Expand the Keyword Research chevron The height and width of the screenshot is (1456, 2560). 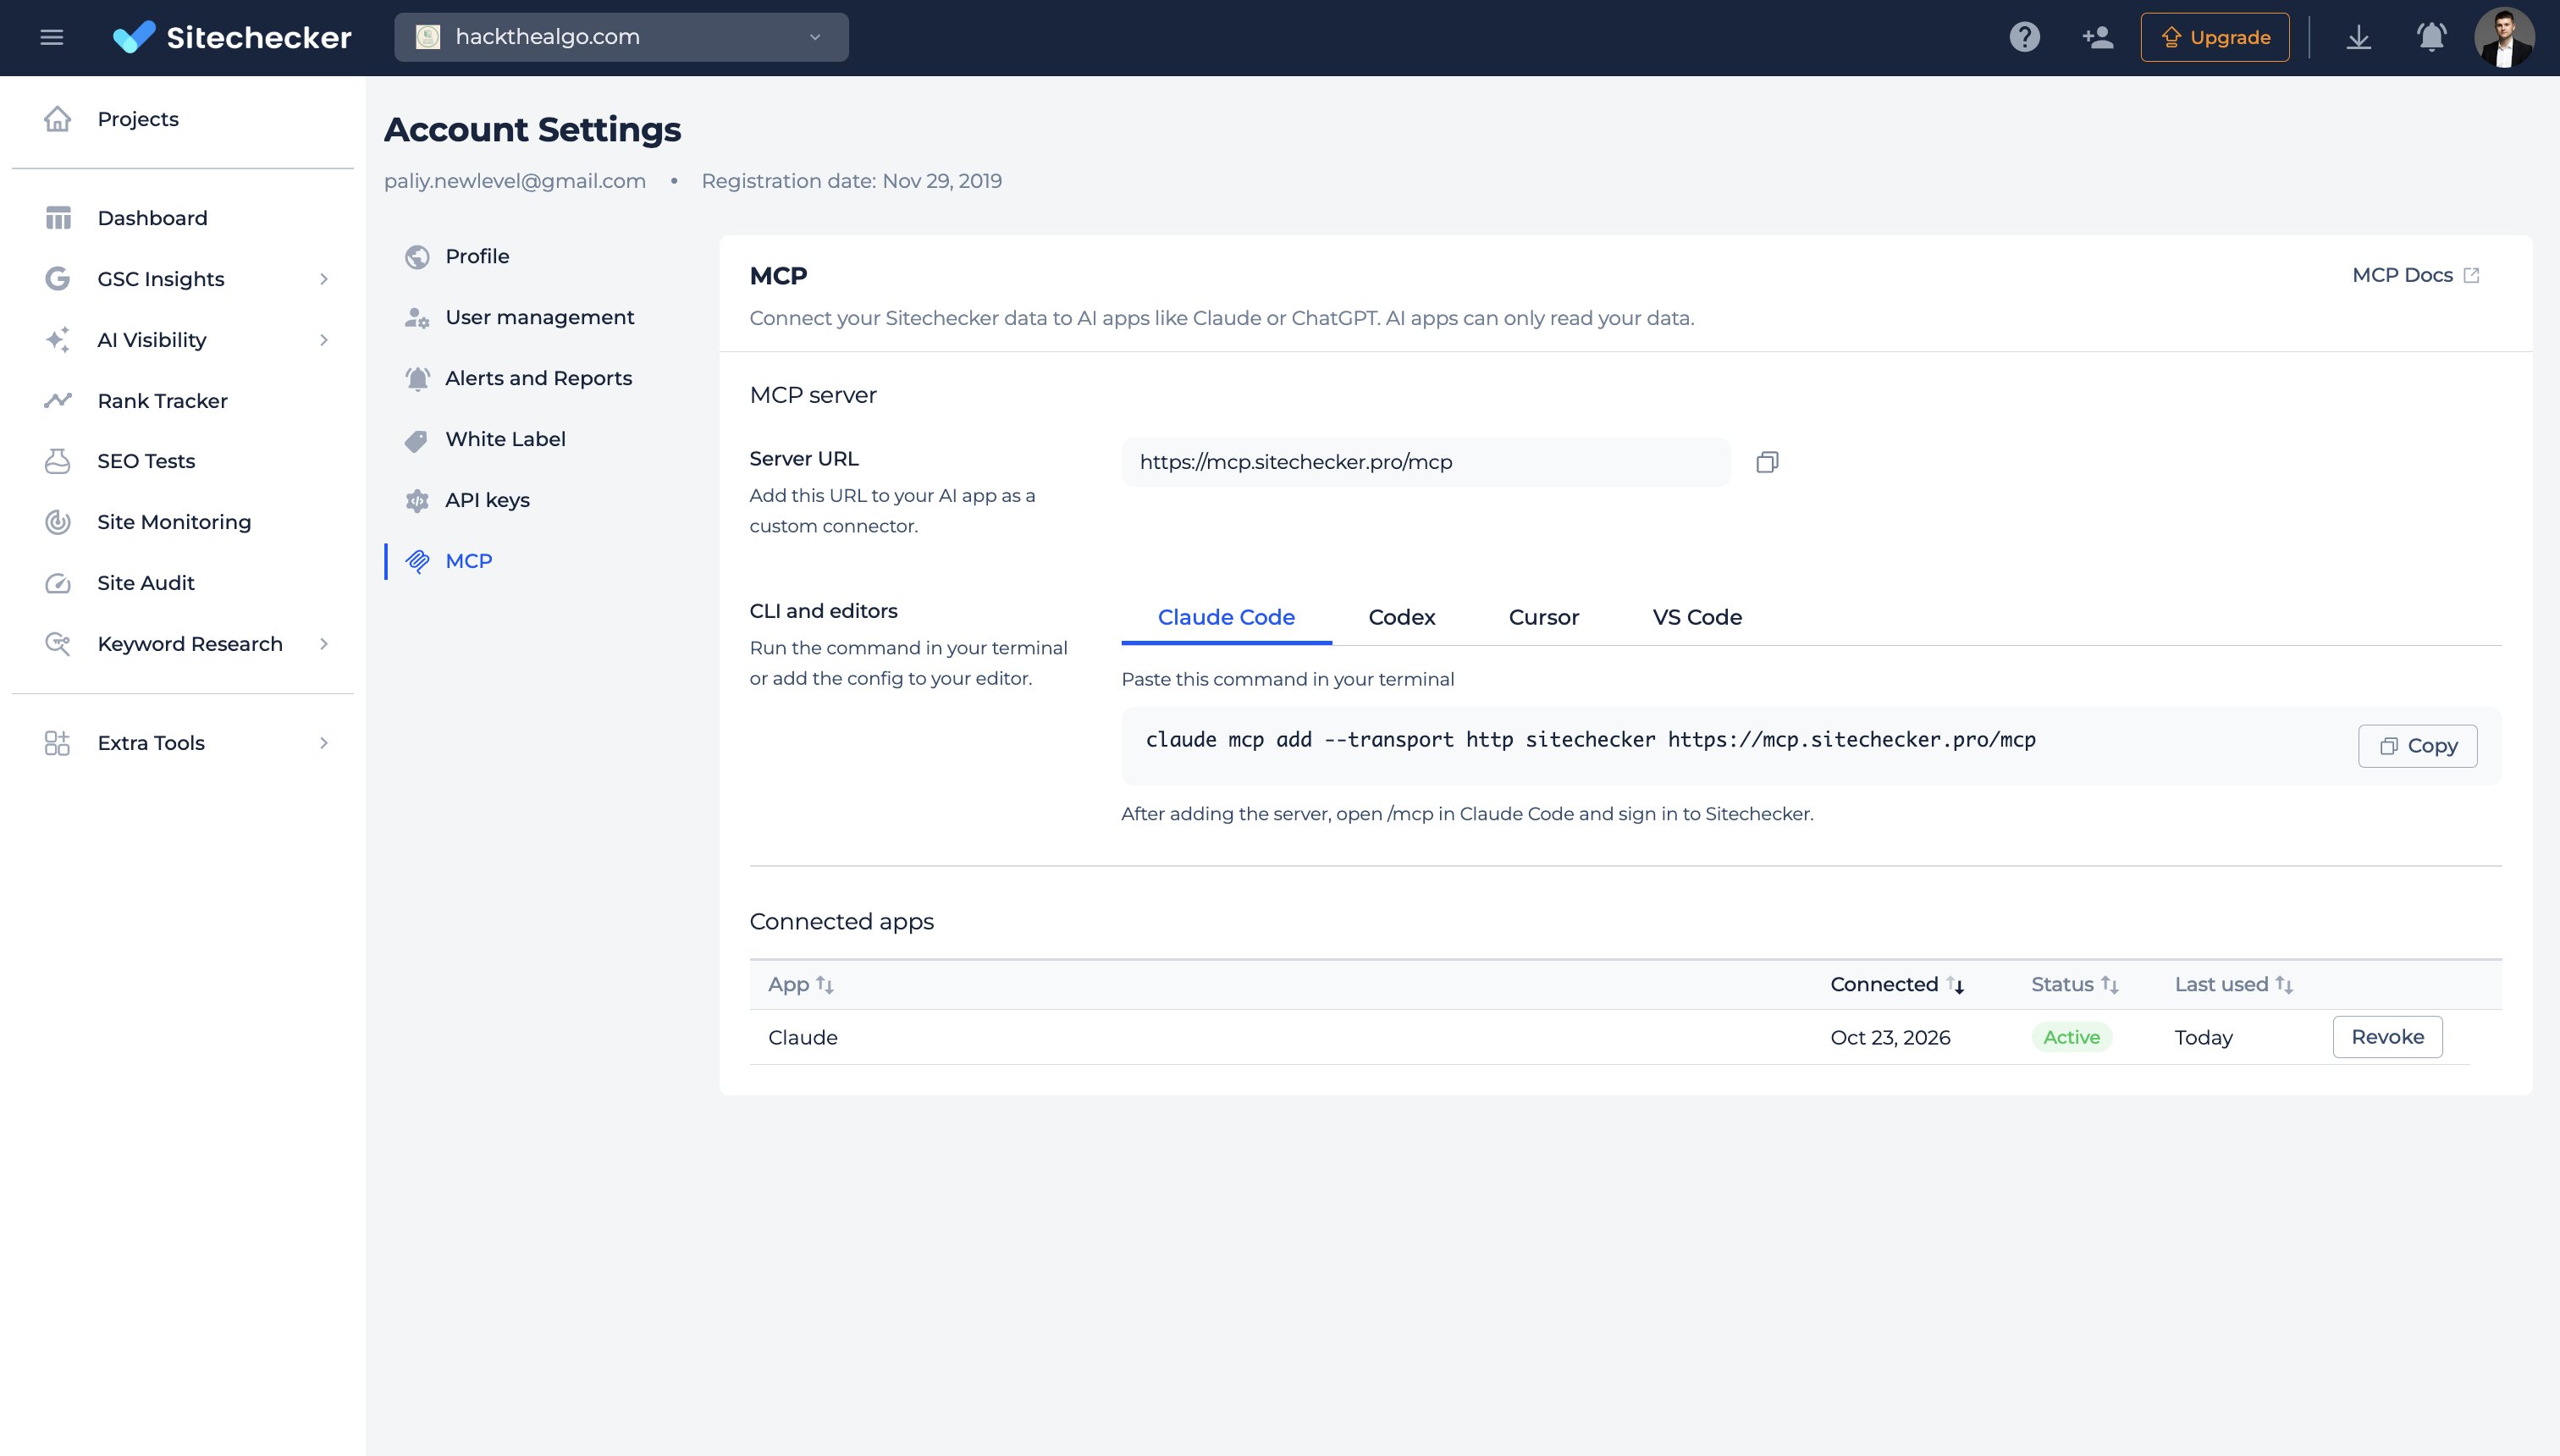(324, 644)
